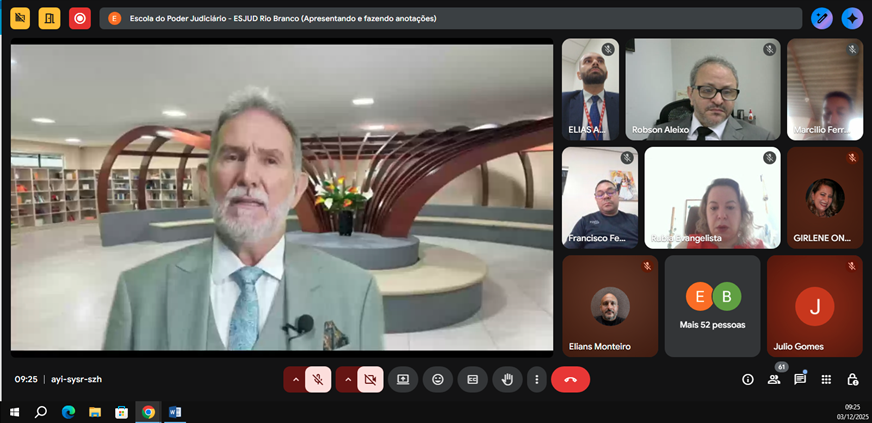Click the Gemini sparkle icon
This screenshot has height=423, width=872.
point(852,18)
